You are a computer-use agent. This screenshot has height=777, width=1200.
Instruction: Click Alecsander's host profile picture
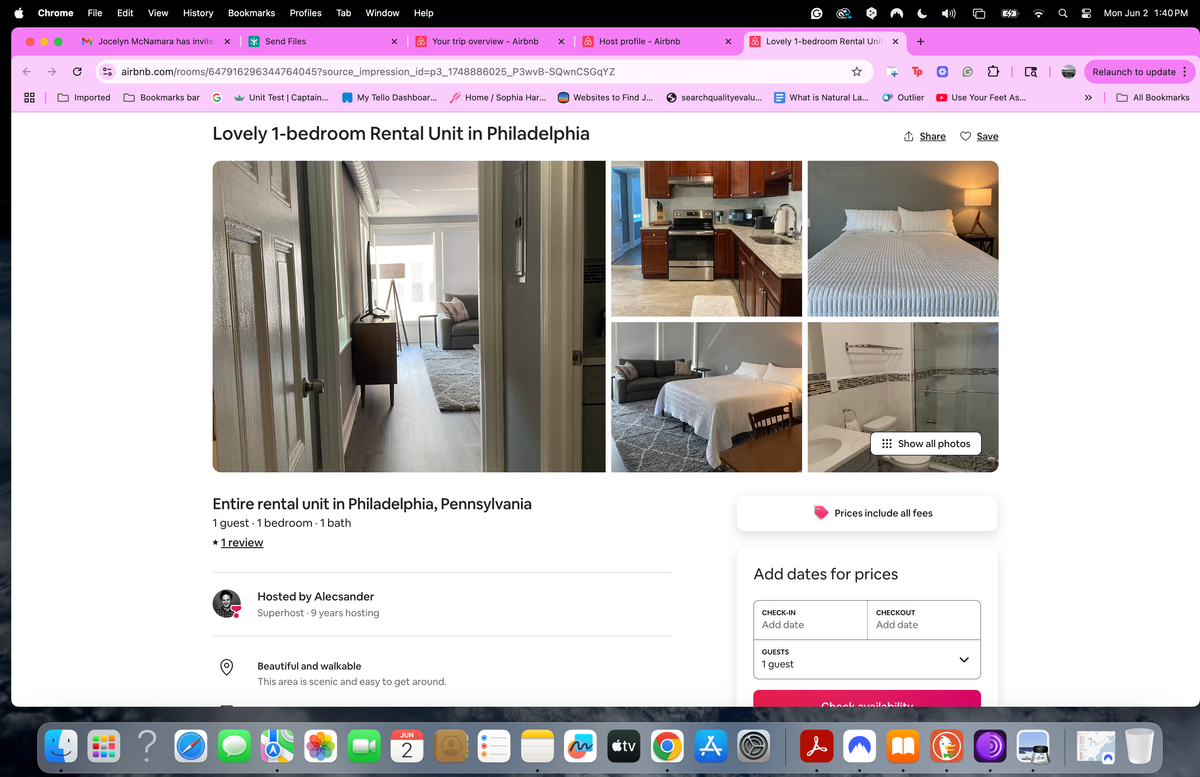(x=227, y=603)
